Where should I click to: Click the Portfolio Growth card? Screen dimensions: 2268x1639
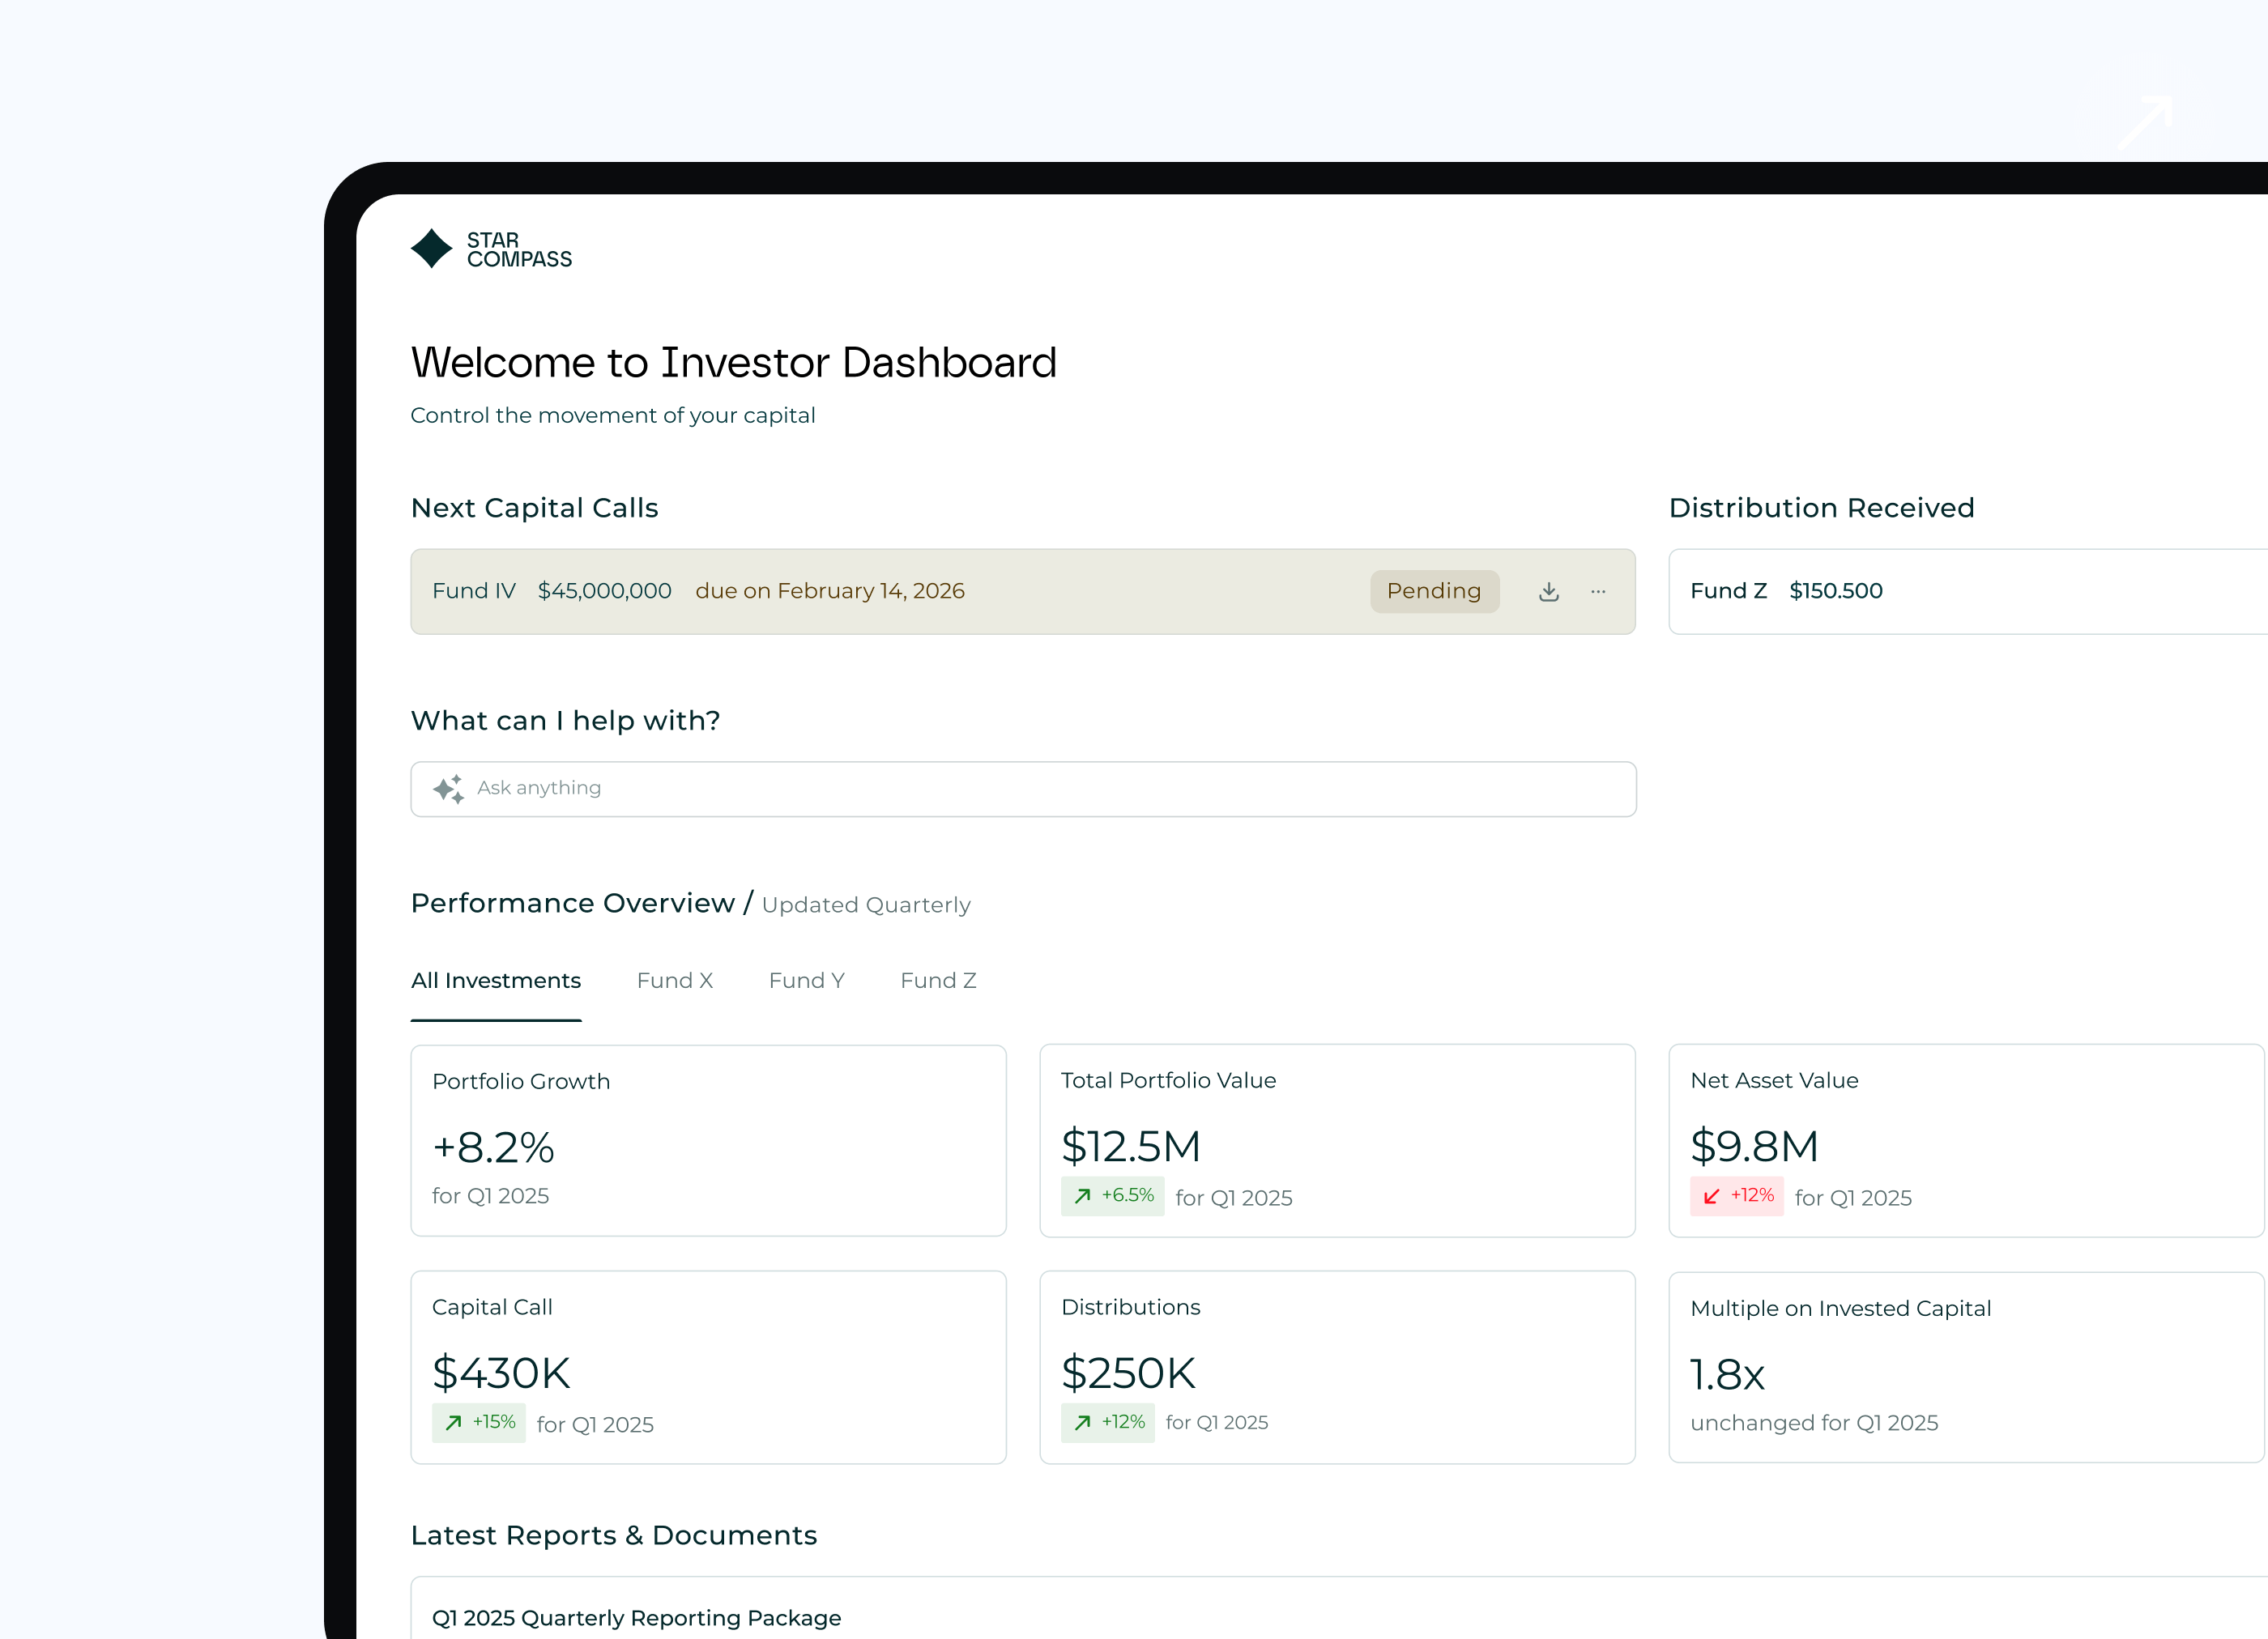708,1140
